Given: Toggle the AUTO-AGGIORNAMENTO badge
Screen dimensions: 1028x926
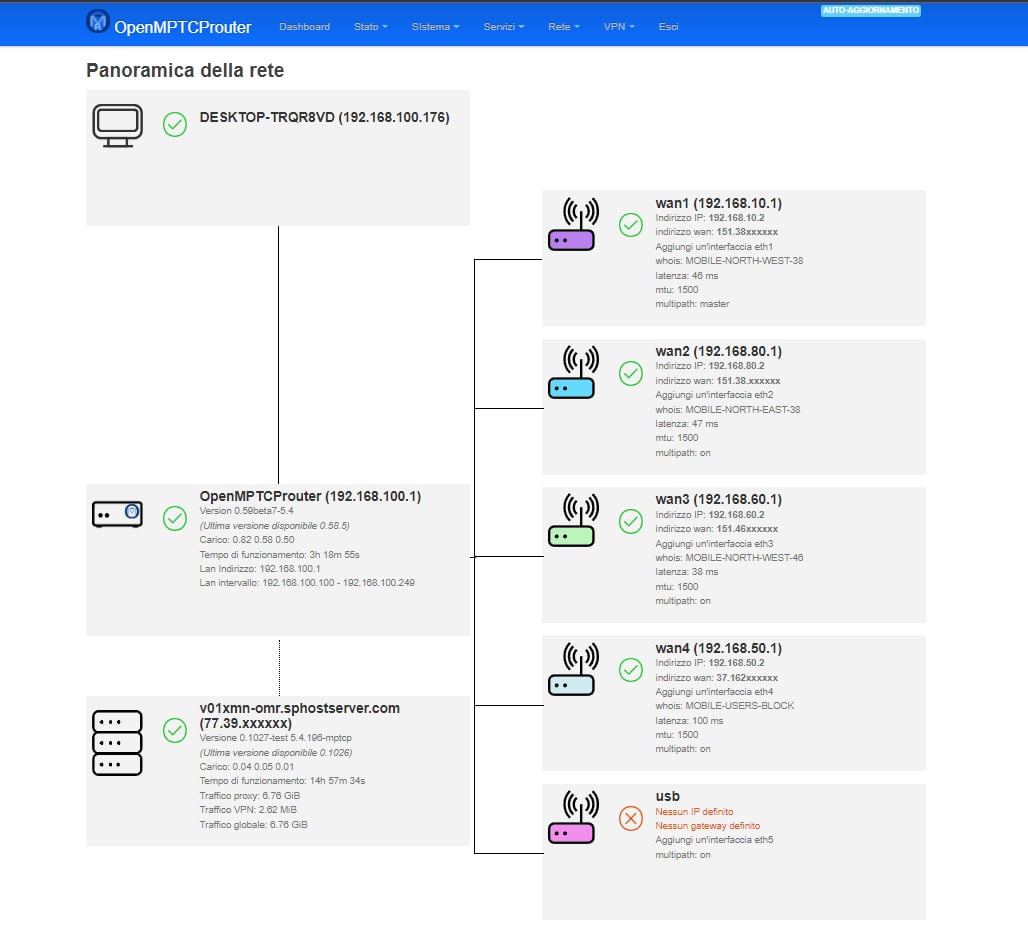Looking at the screenshot, I should pos(871,10).
